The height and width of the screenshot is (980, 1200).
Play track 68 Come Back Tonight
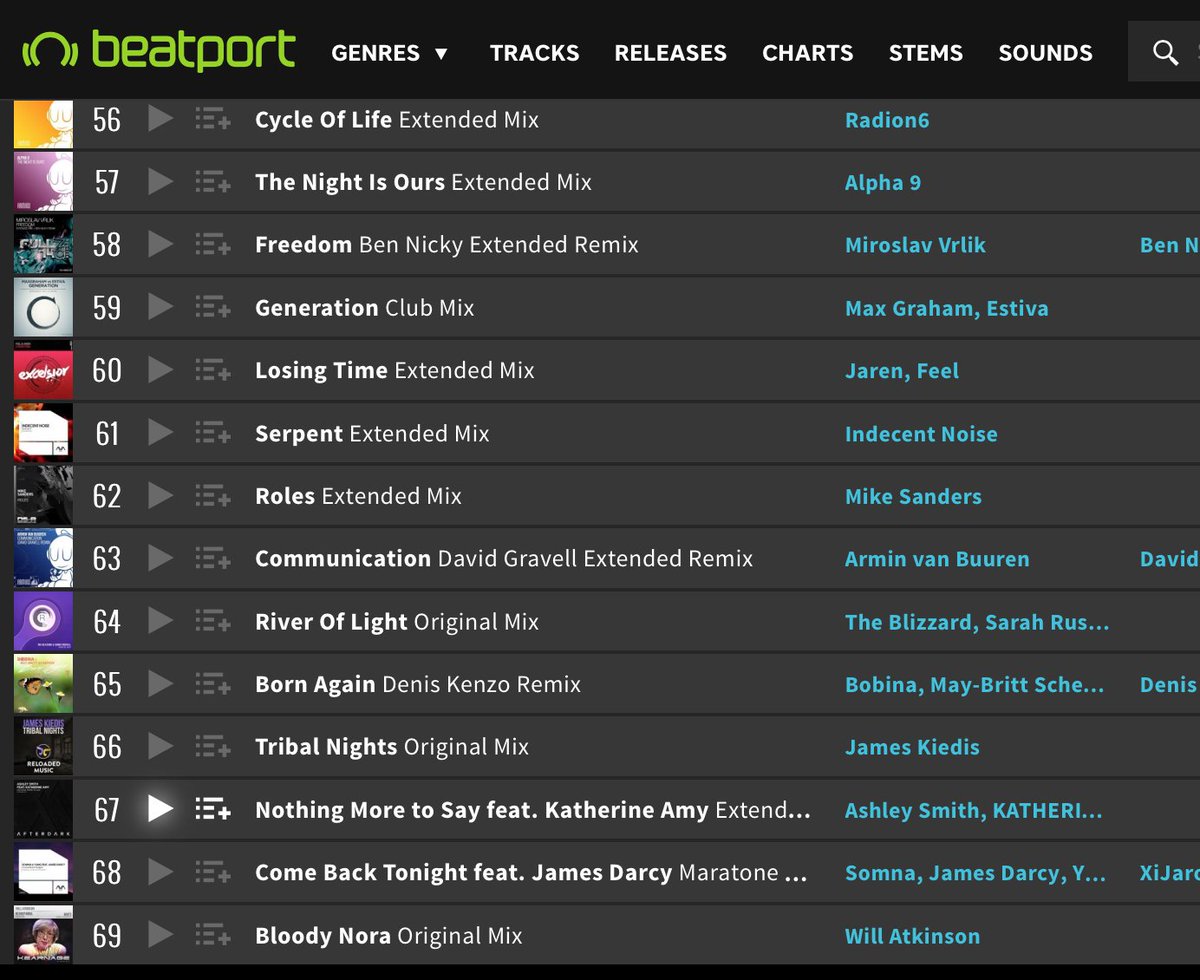tap(160, 872)
